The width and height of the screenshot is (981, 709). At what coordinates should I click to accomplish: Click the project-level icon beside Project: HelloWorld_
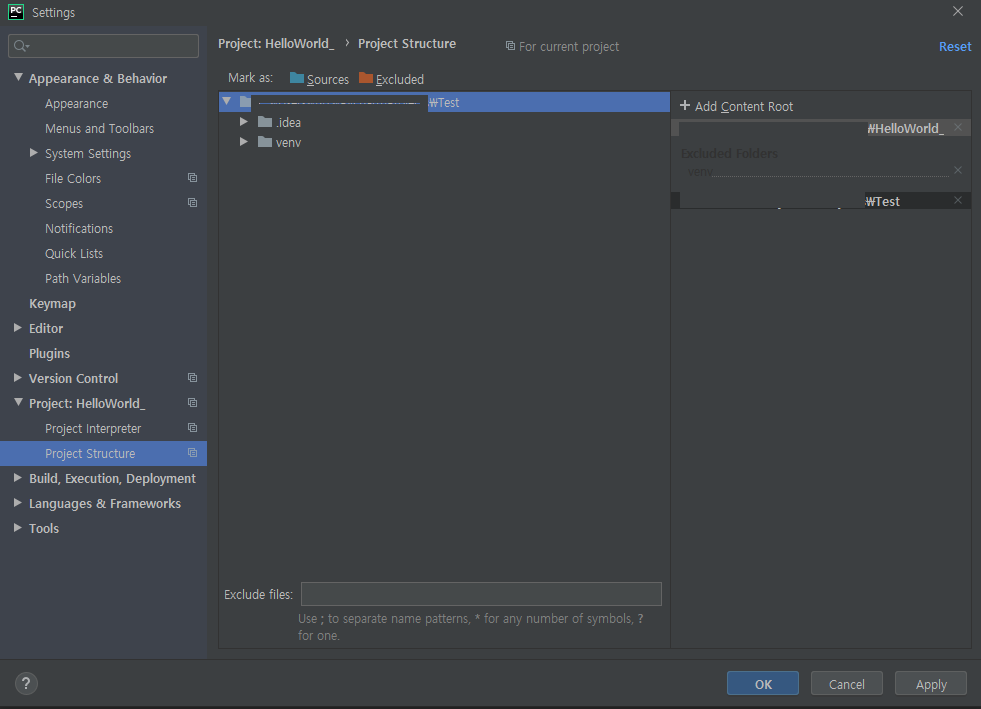coord(193,403)
